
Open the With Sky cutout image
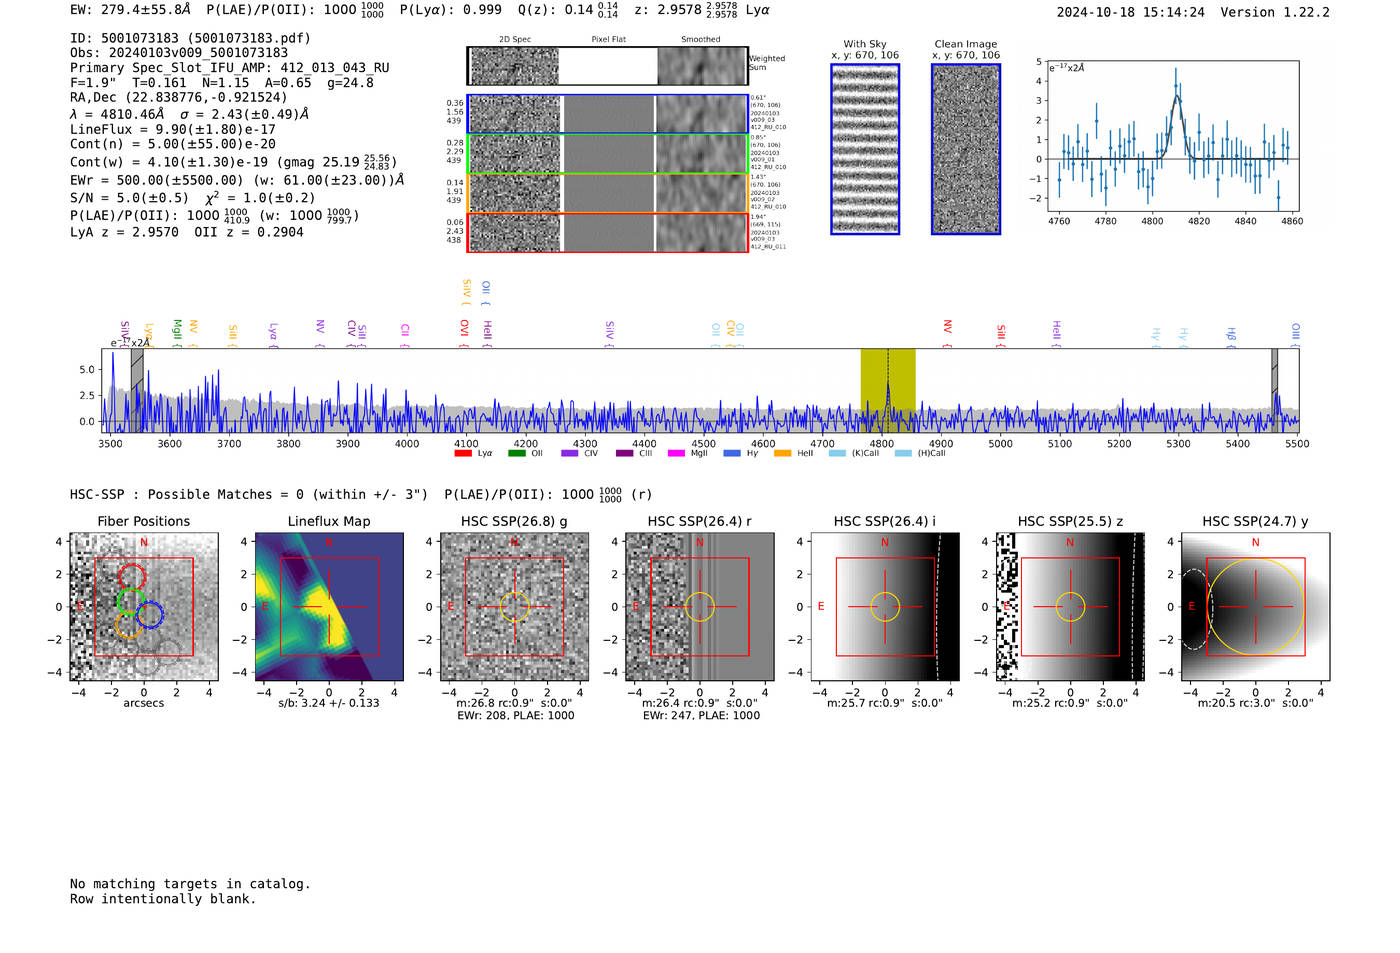coord(865,149)
